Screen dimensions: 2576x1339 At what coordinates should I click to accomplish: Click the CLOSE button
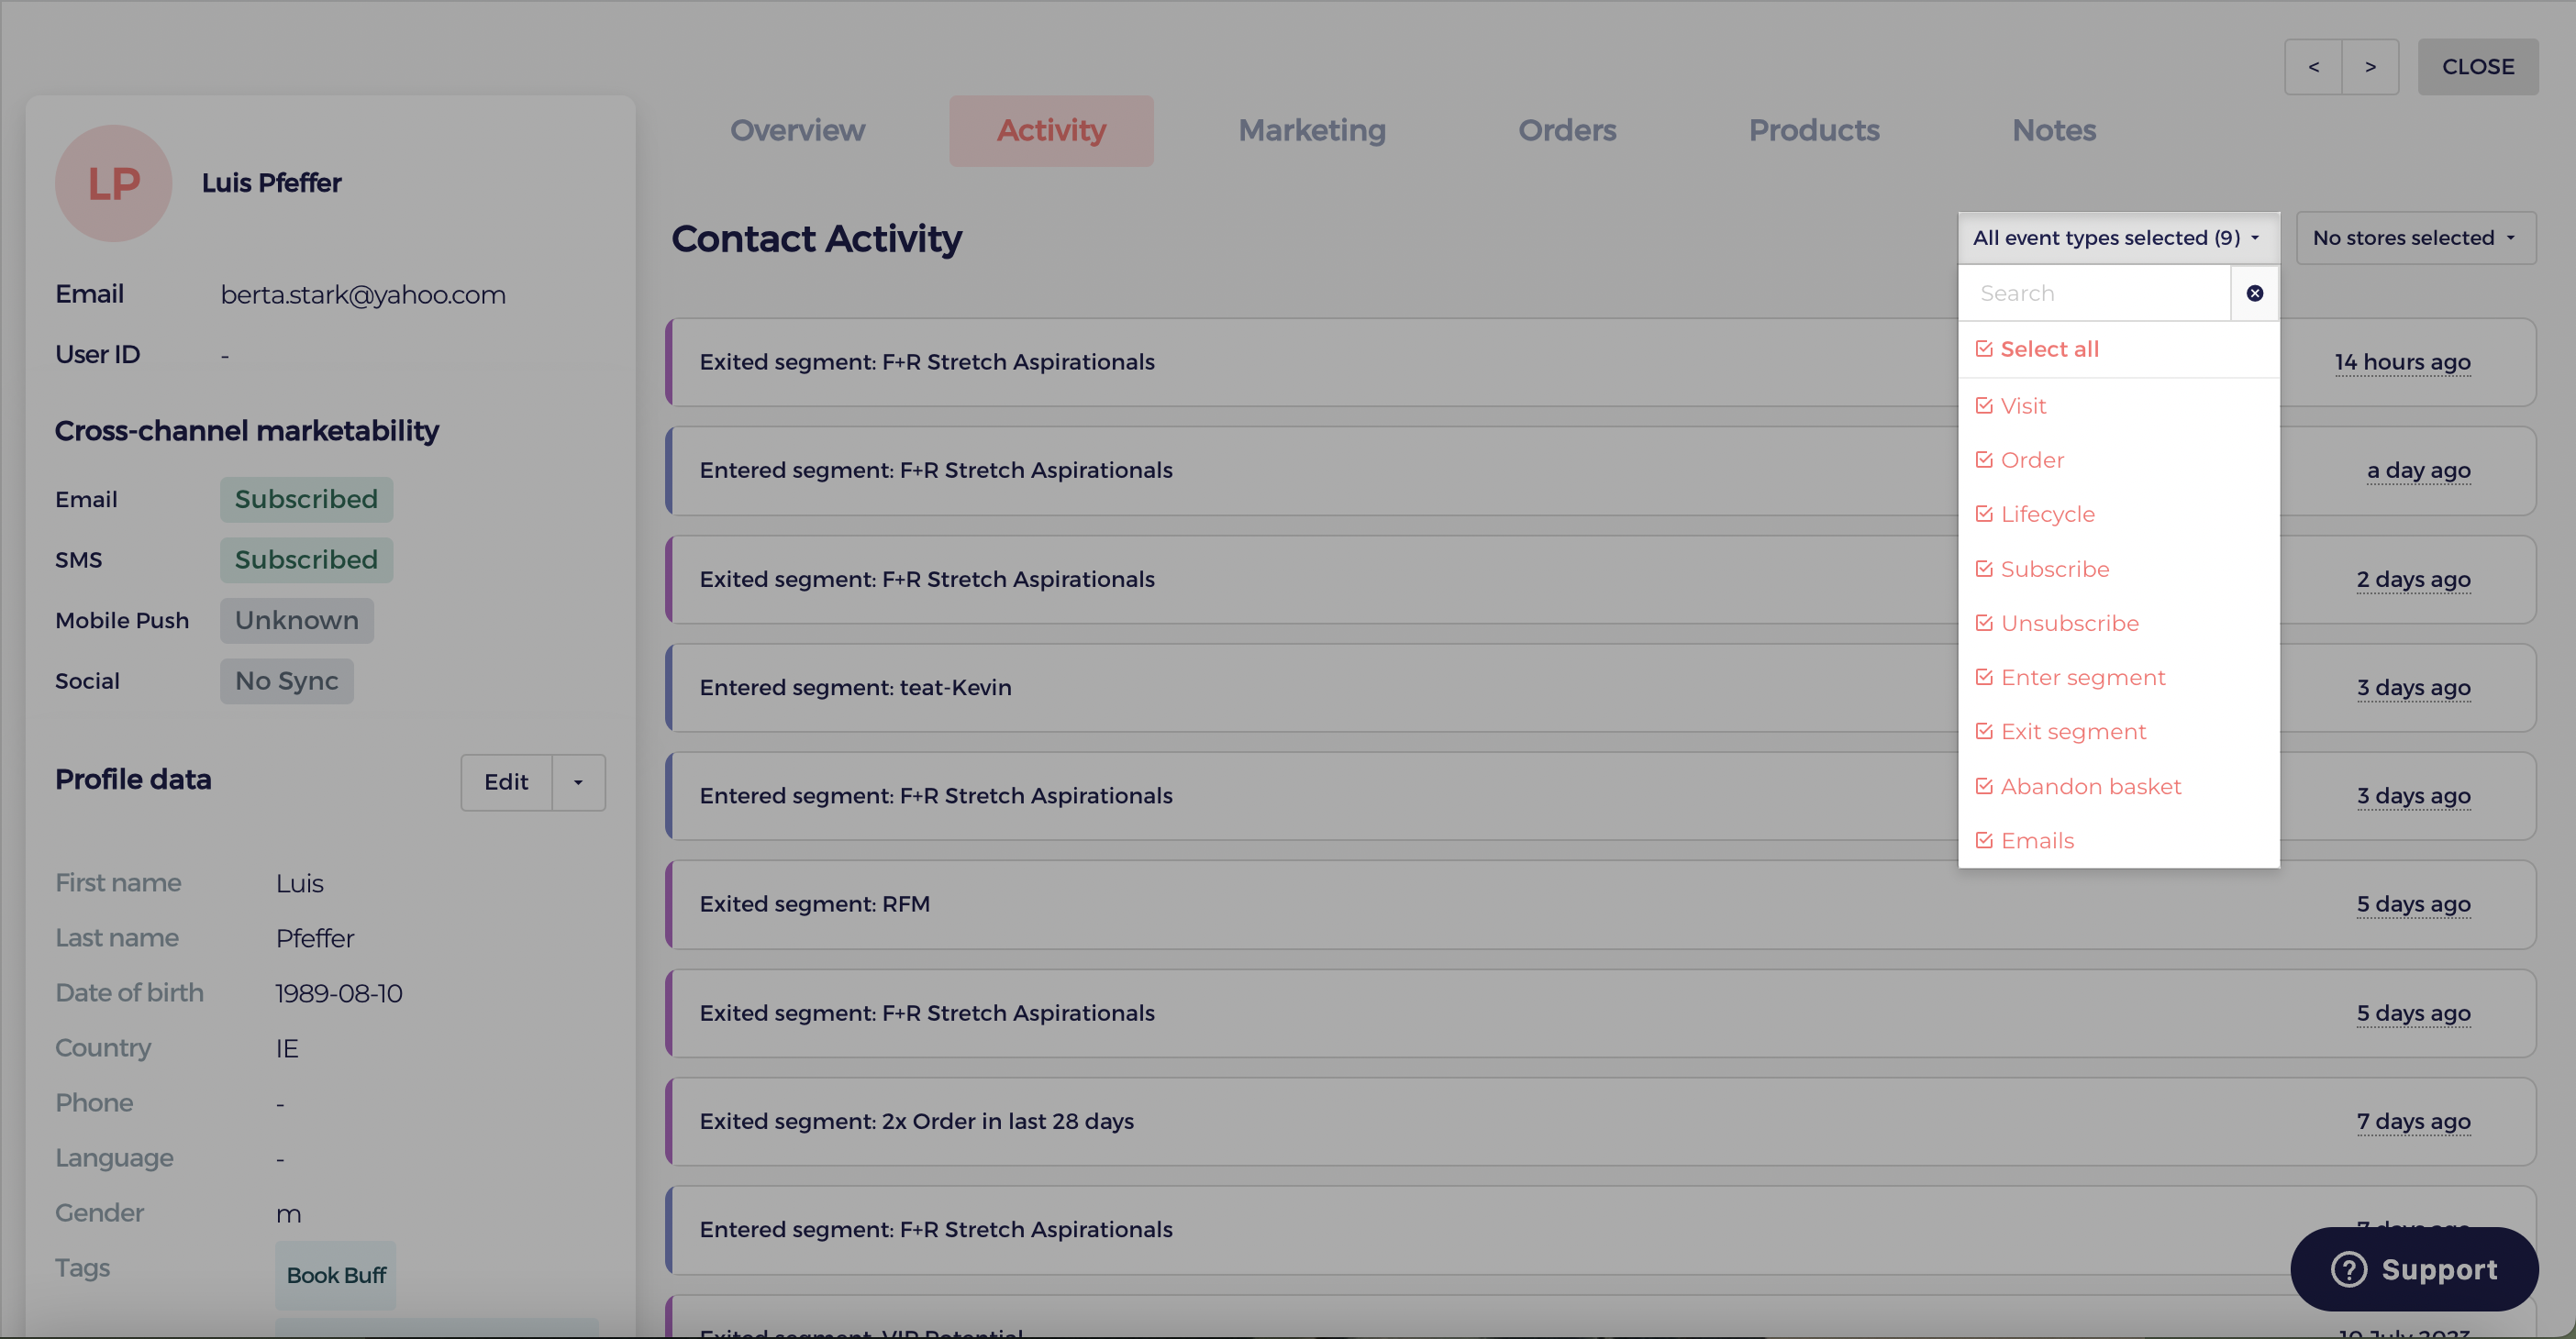coord(2478,67)
